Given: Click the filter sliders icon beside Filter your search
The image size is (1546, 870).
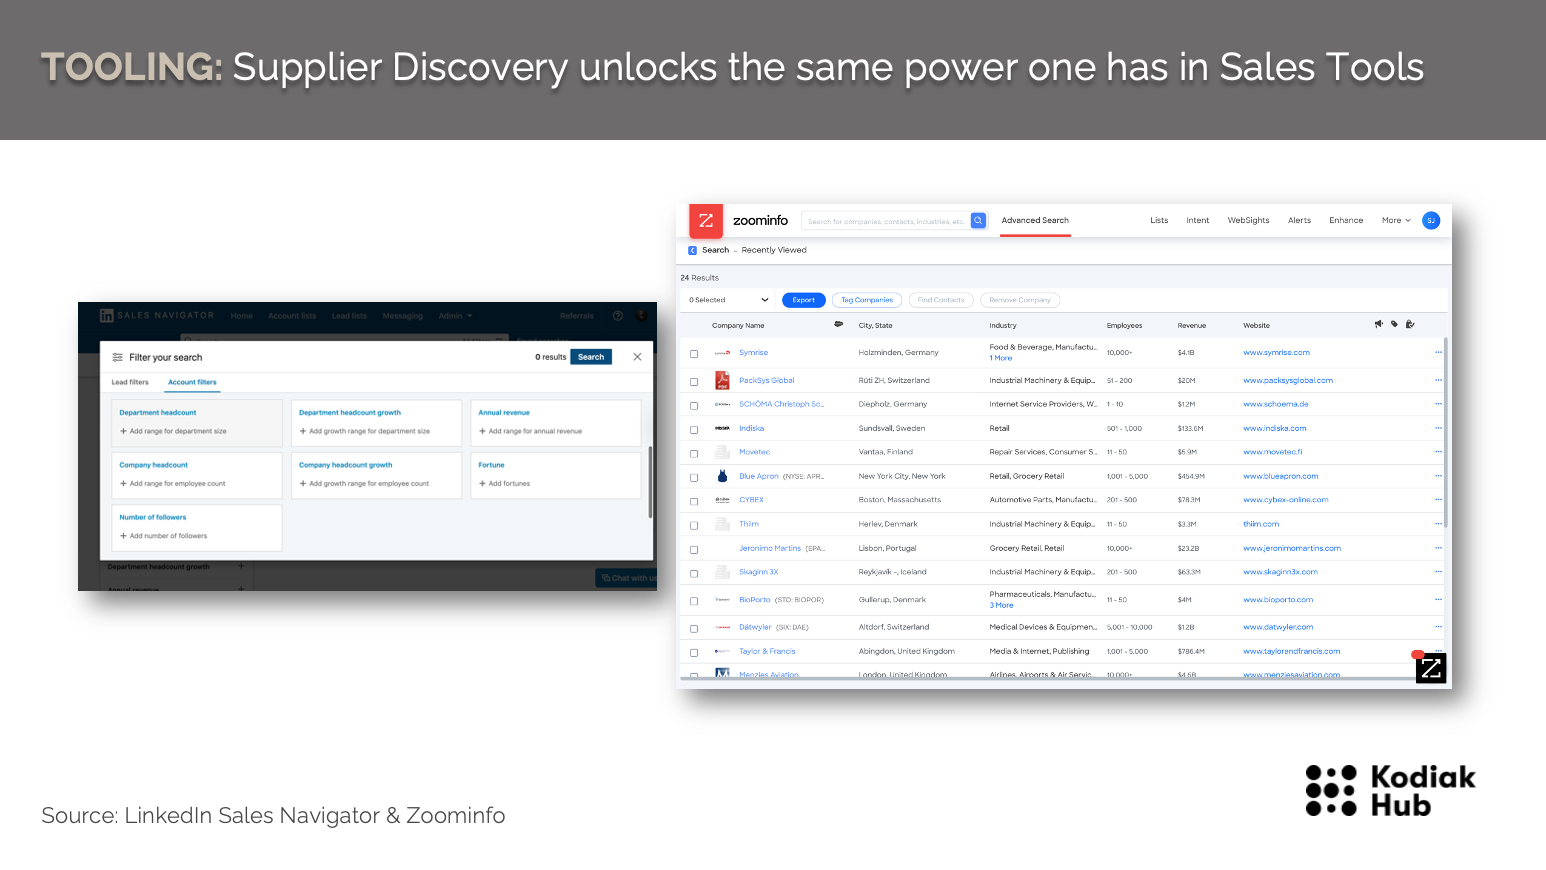Looking at the screenshot, I should pyautogui.click(x=117, y=357).
